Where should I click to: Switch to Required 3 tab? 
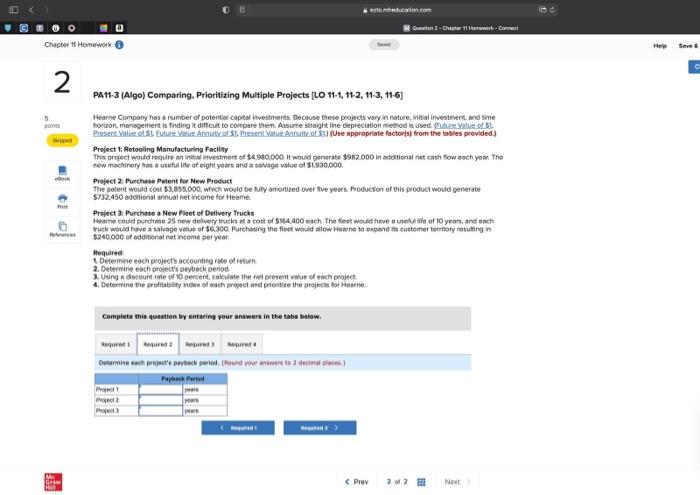(x=200, y=344)
